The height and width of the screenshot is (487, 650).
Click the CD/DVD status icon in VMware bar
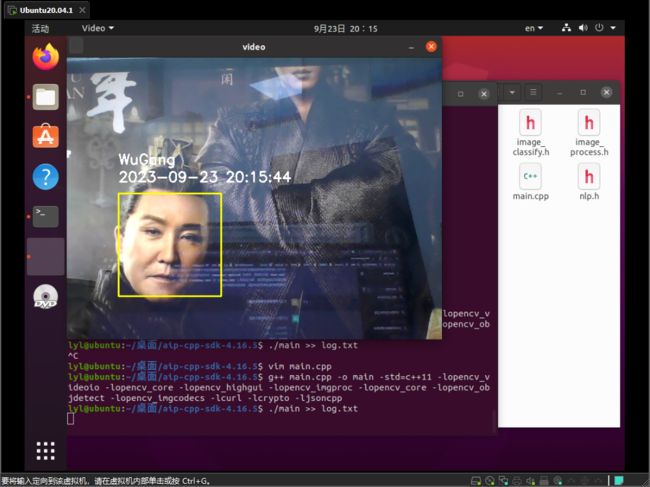[490, 481]
